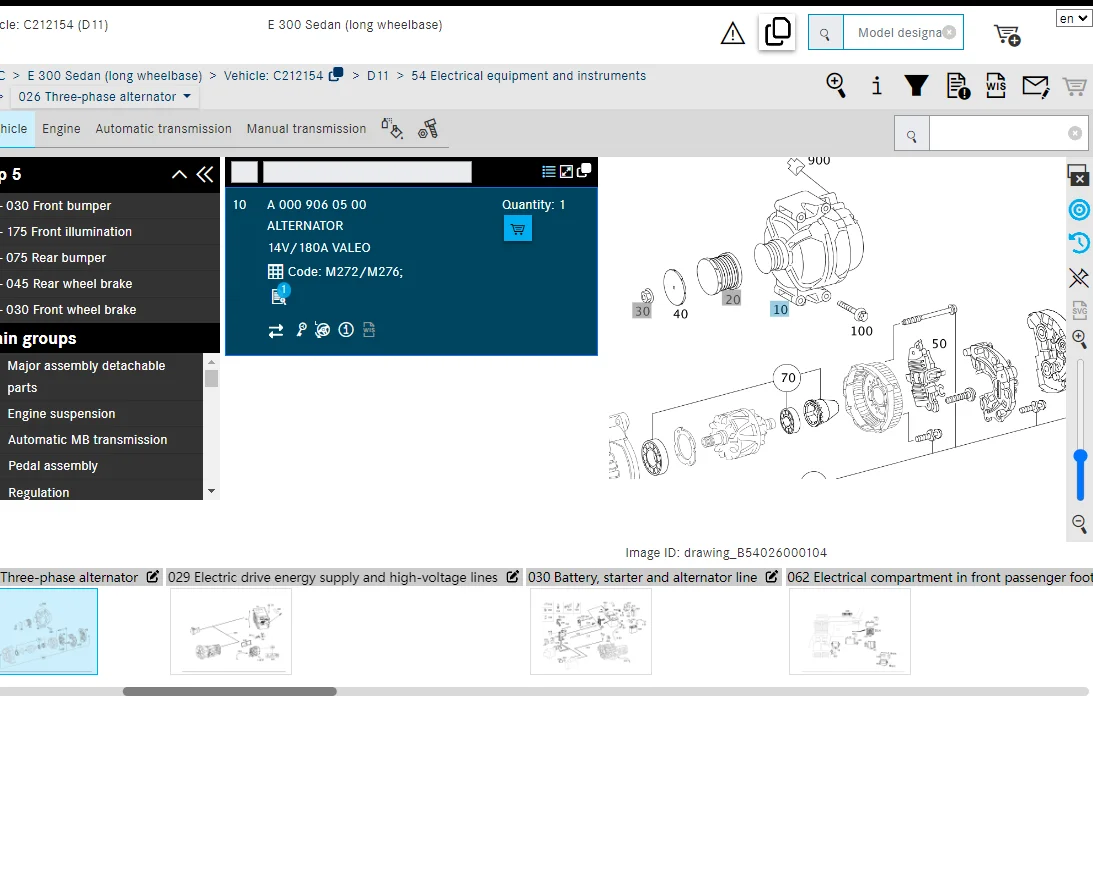This screenshot has width=1093, height=871.
Task: Open the document with exclamation icon
Action: click(x=958, y=86)
